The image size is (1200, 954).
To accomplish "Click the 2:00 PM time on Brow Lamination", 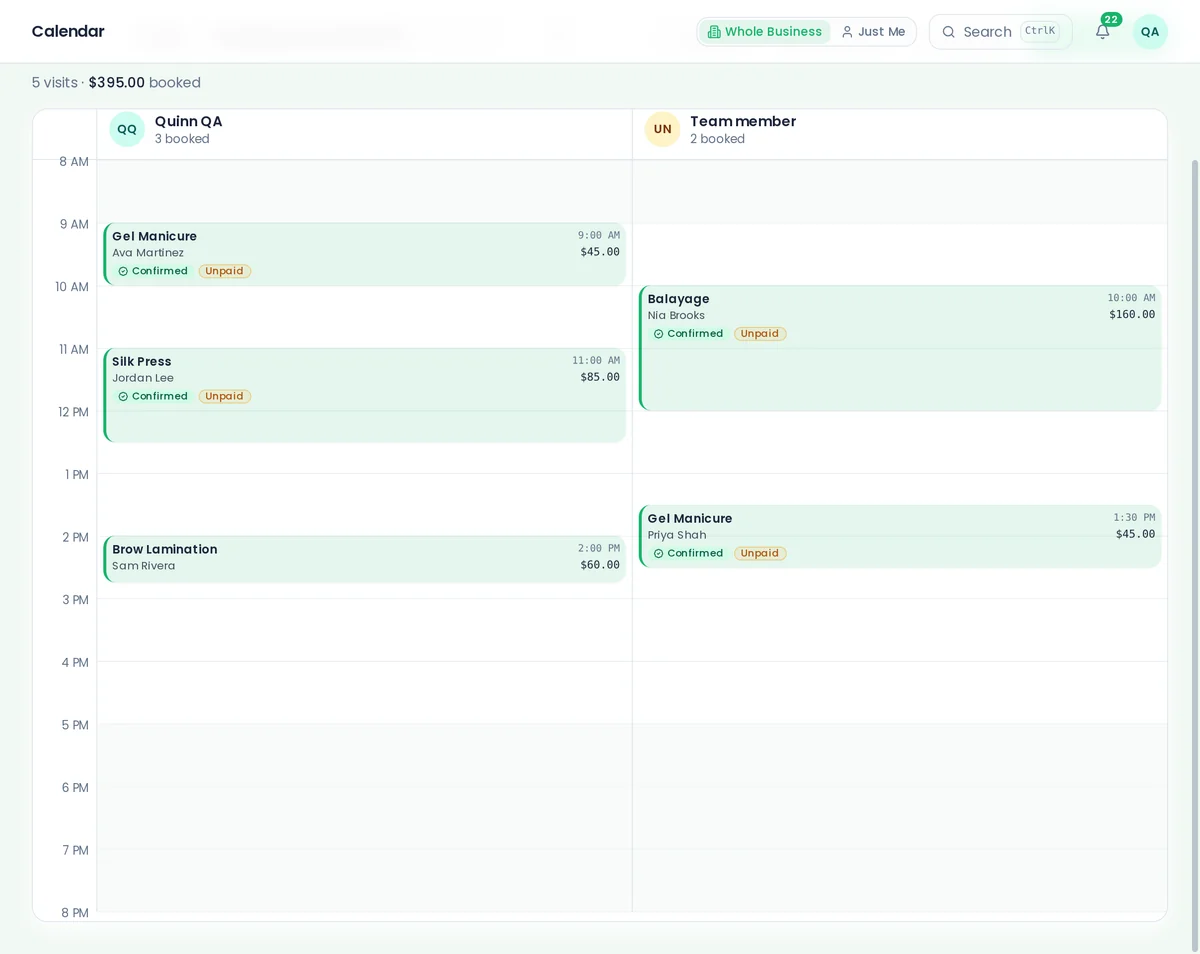I will [x=599, y=549].
